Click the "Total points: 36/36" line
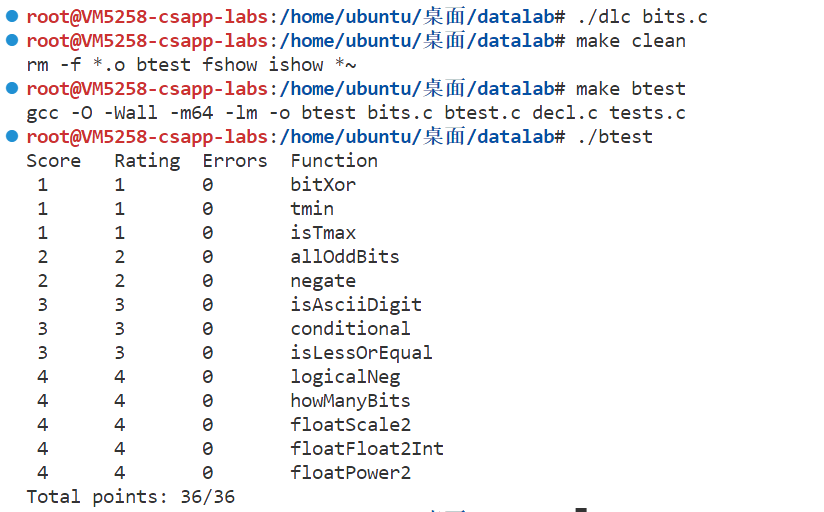The image size is (824, 512). click(x=130, y=496)
